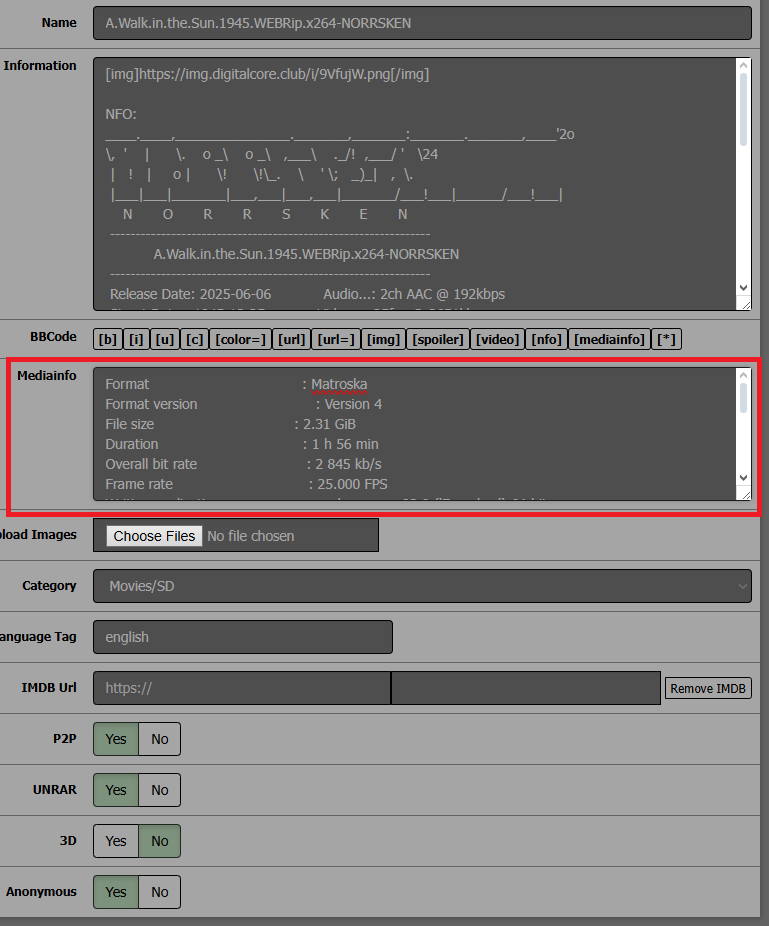Insert the [nfo] BBCode tag
Viewport: 769px width, 926px height.
click(x=546, y=339)
